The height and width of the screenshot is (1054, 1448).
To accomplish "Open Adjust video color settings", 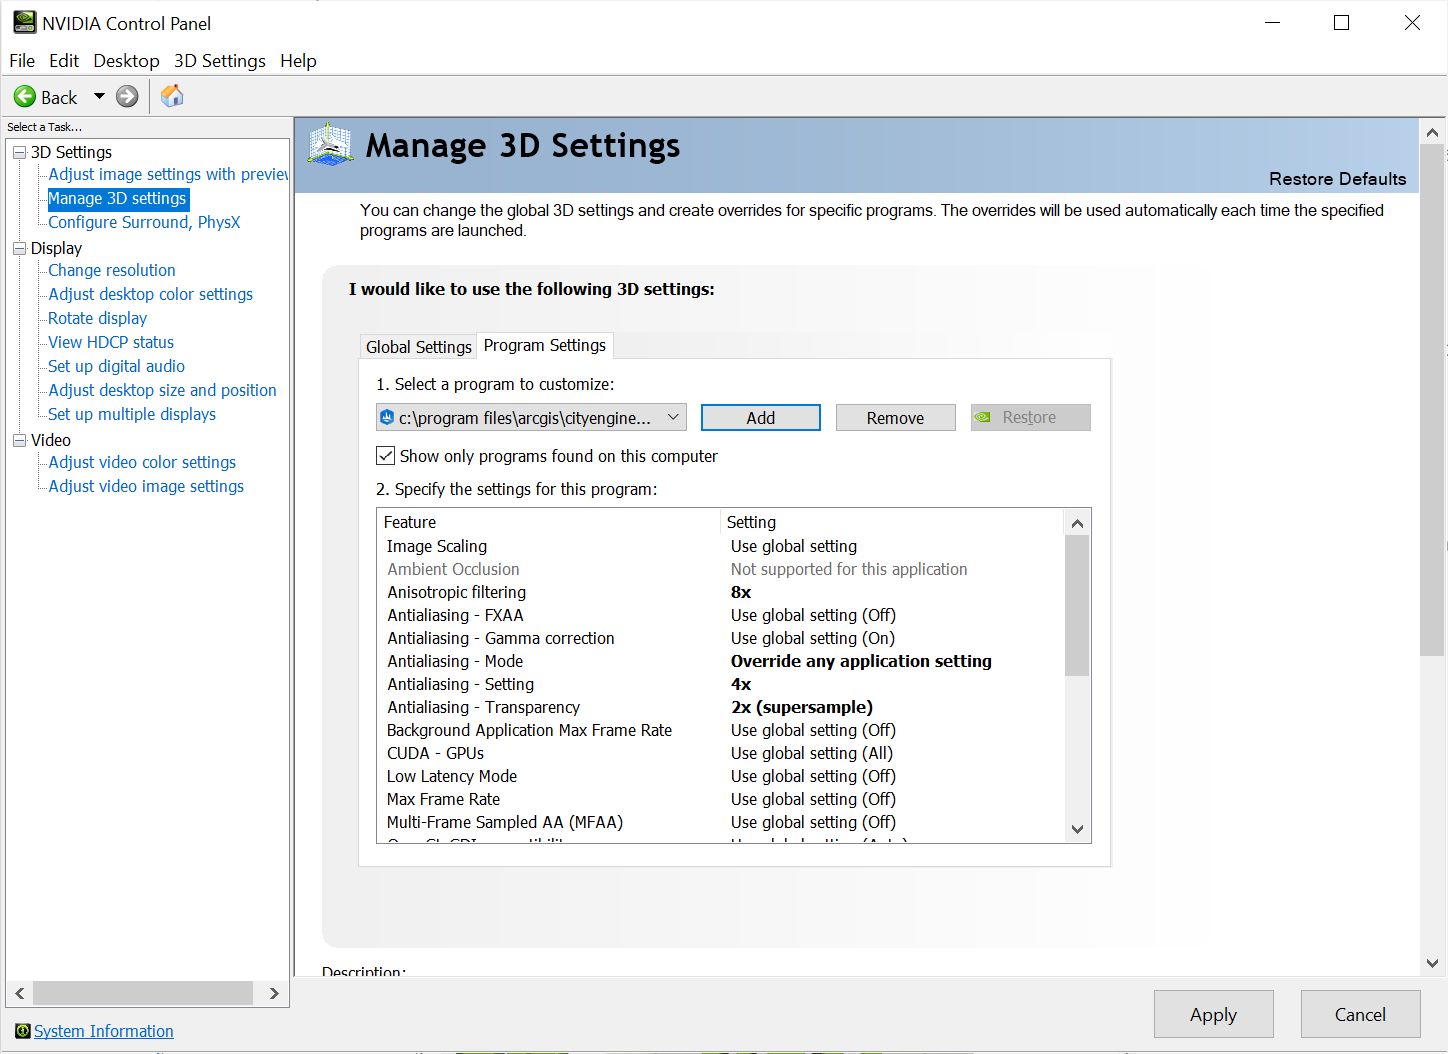I will [142, 462].
